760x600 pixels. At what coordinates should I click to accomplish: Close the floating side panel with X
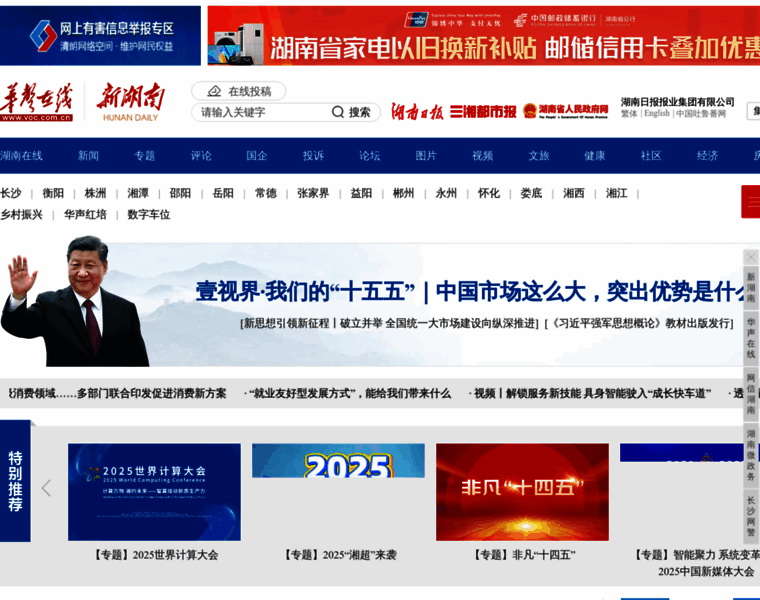(x=751, y=257)
